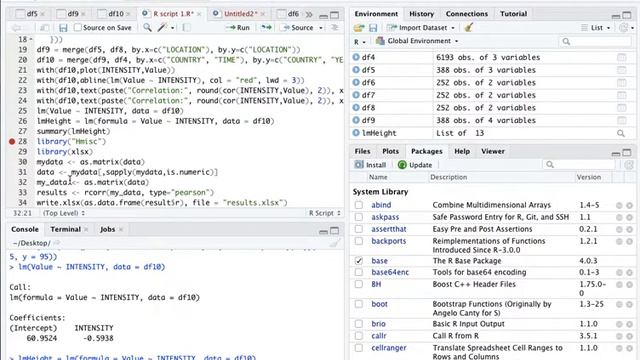Screen dimensions: 640x360
Task: Switch to the Plots tab
Action: pyautogui.click(x=390, y=151)
